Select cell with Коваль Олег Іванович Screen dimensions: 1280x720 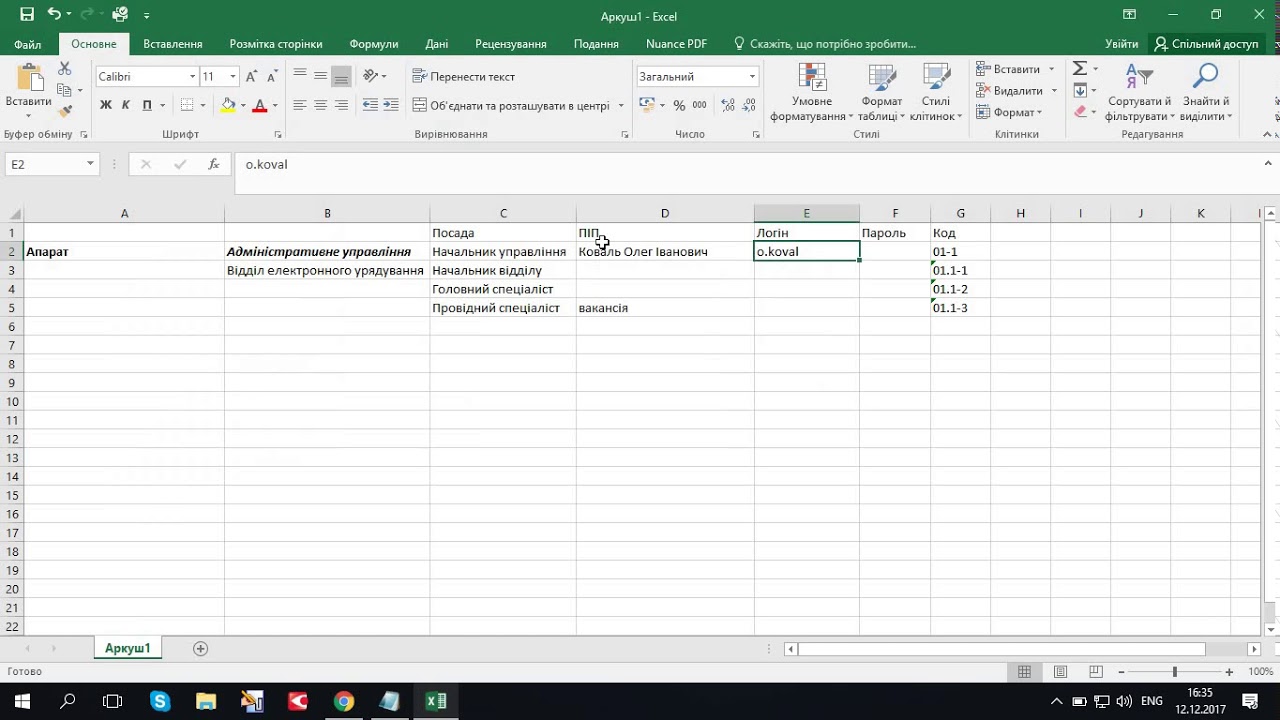tap(665, 252)
